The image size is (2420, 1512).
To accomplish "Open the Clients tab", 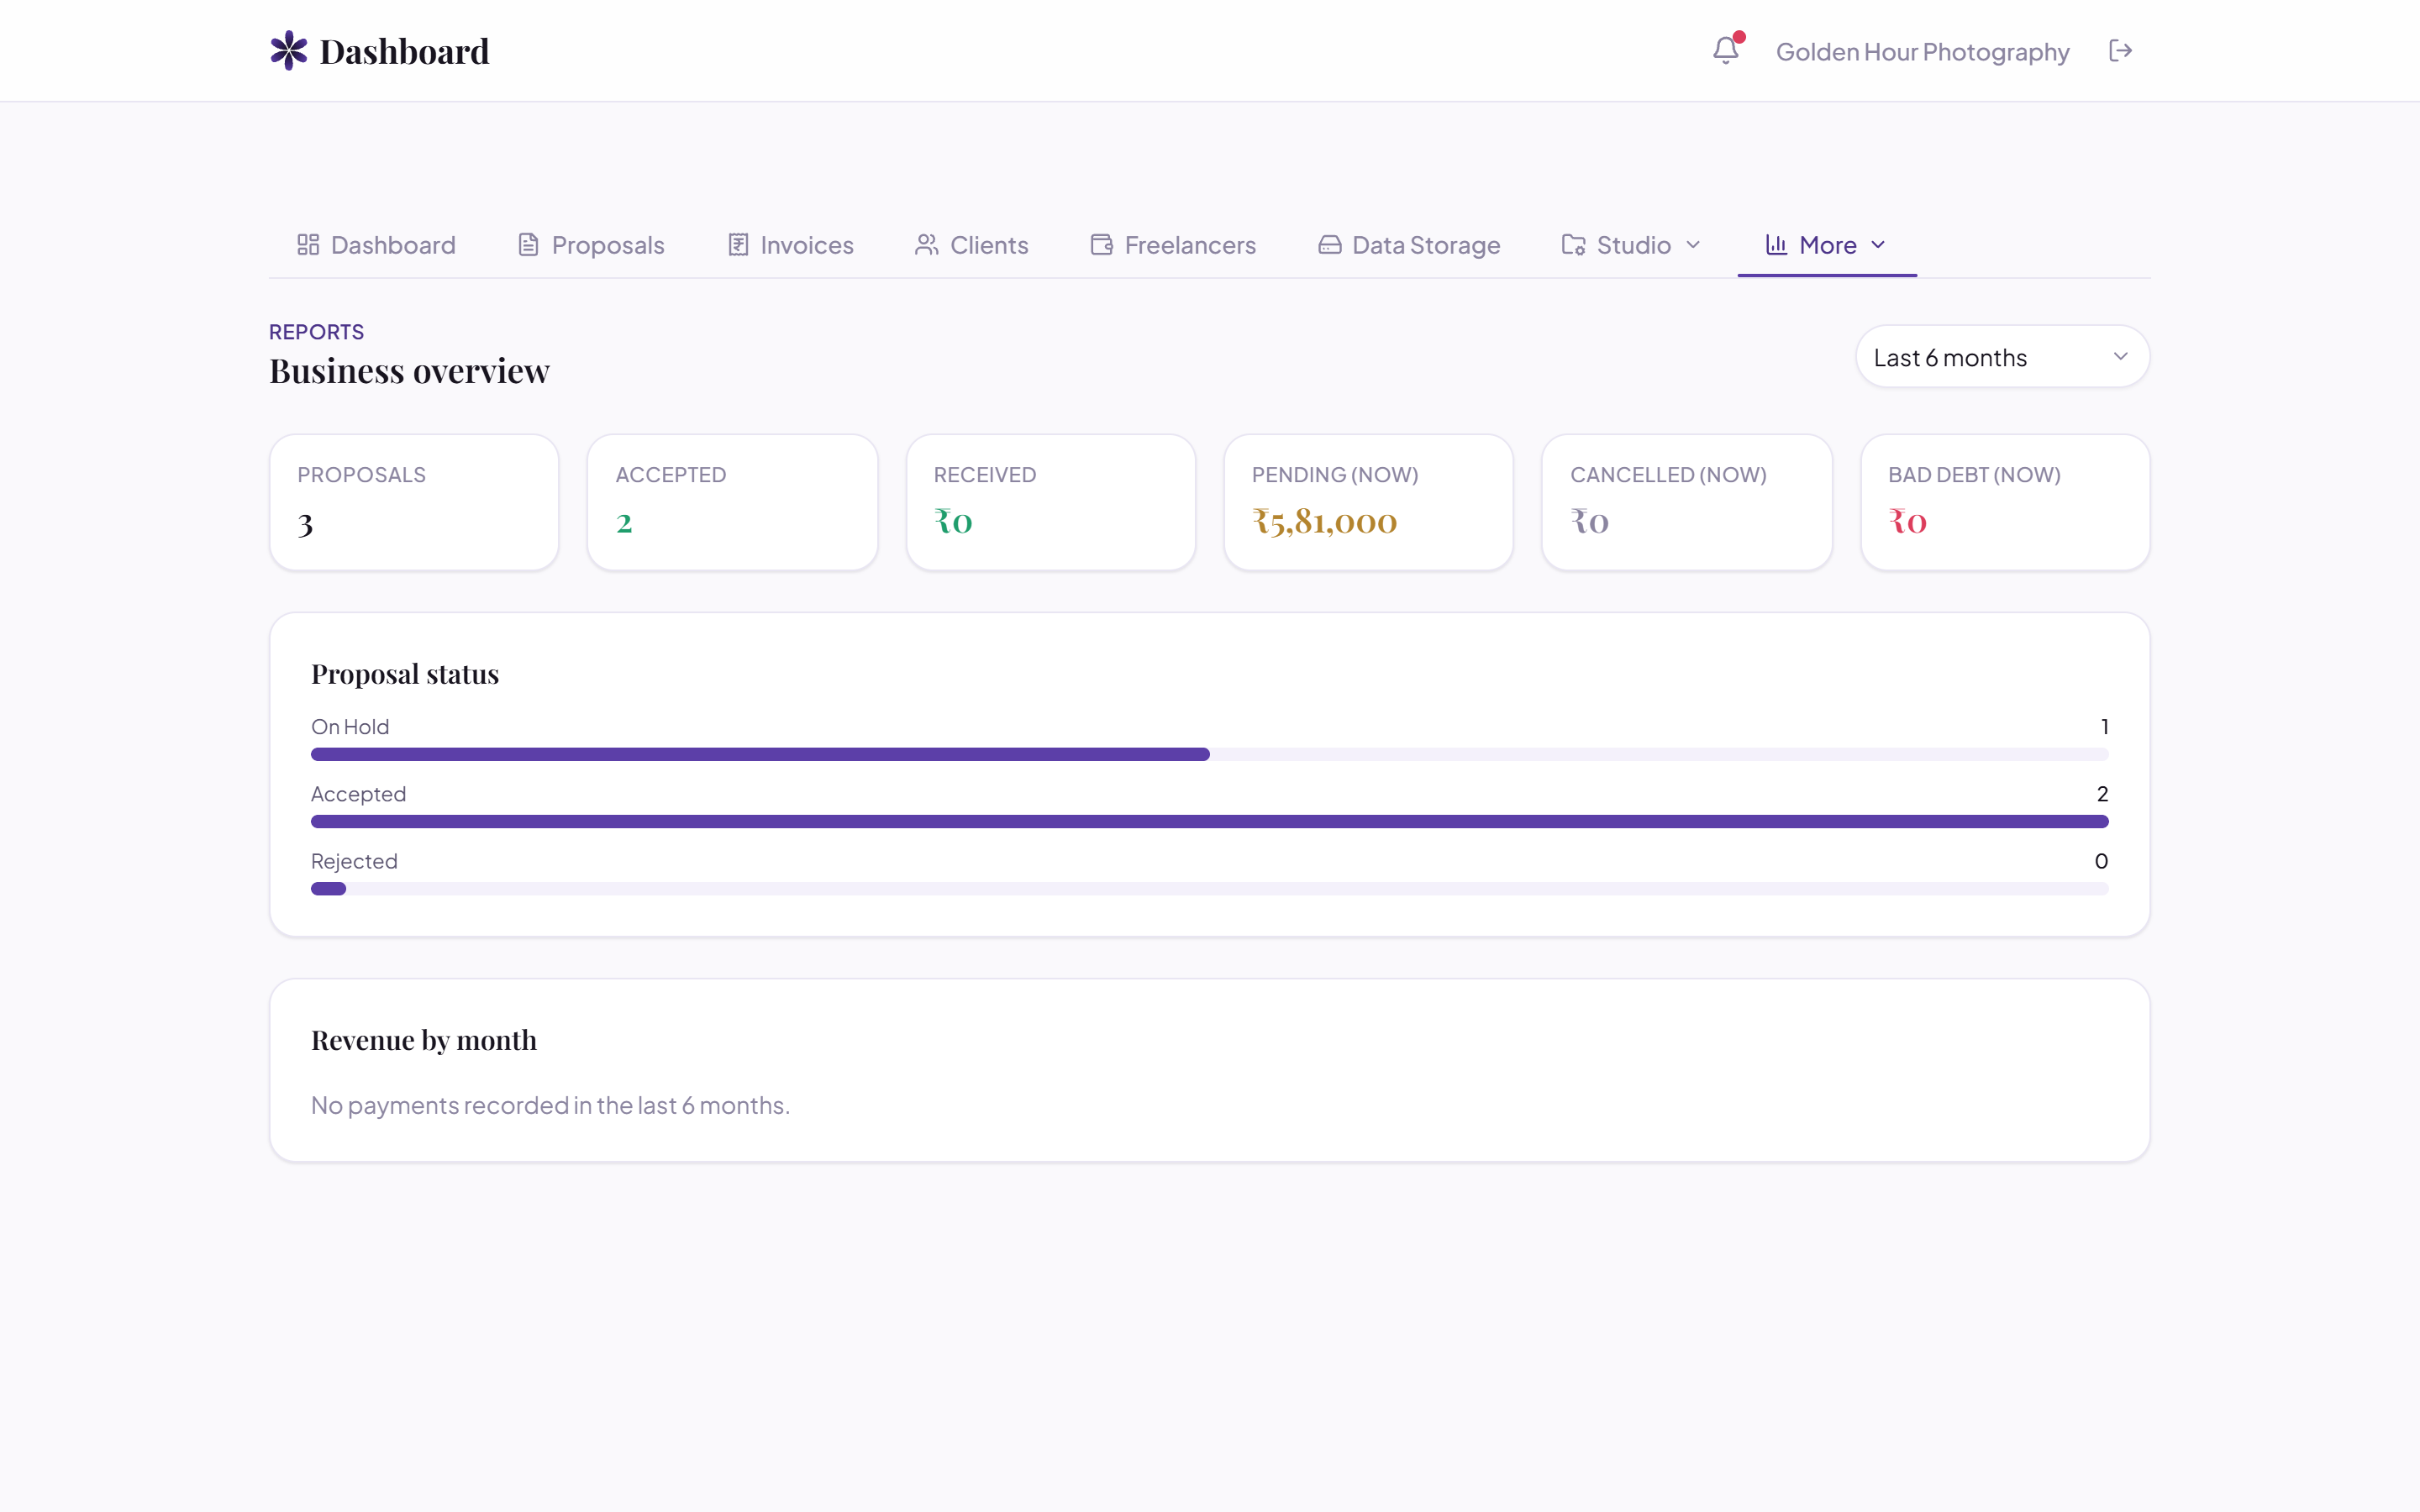I will click(x=972, y=245).
